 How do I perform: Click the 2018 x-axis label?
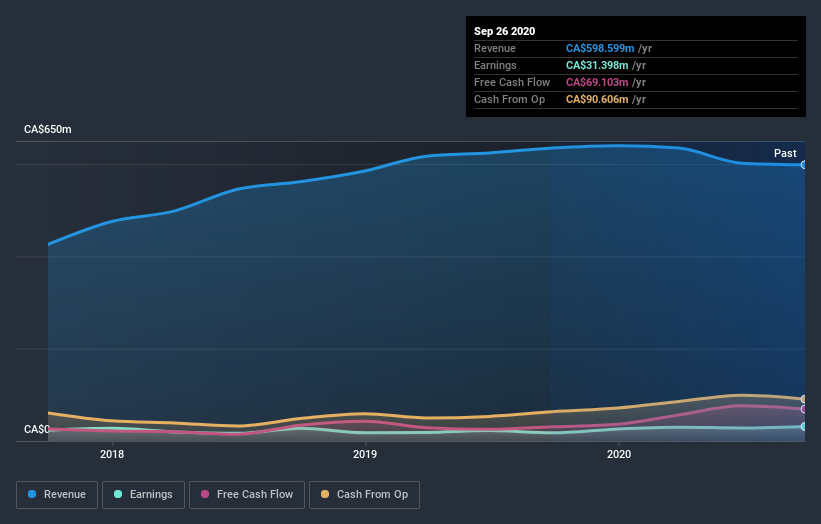tap(112, 454)
